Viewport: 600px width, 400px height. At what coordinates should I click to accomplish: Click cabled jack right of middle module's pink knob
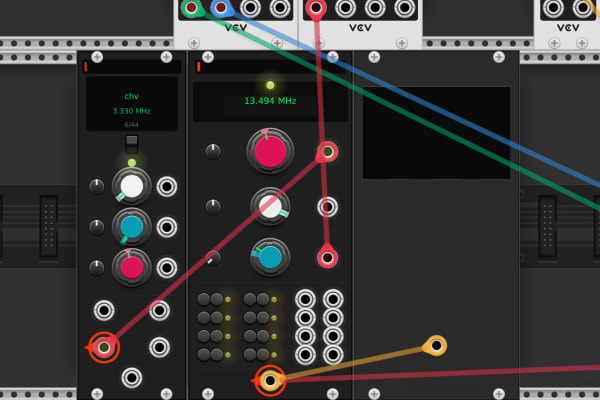[328, 152]
